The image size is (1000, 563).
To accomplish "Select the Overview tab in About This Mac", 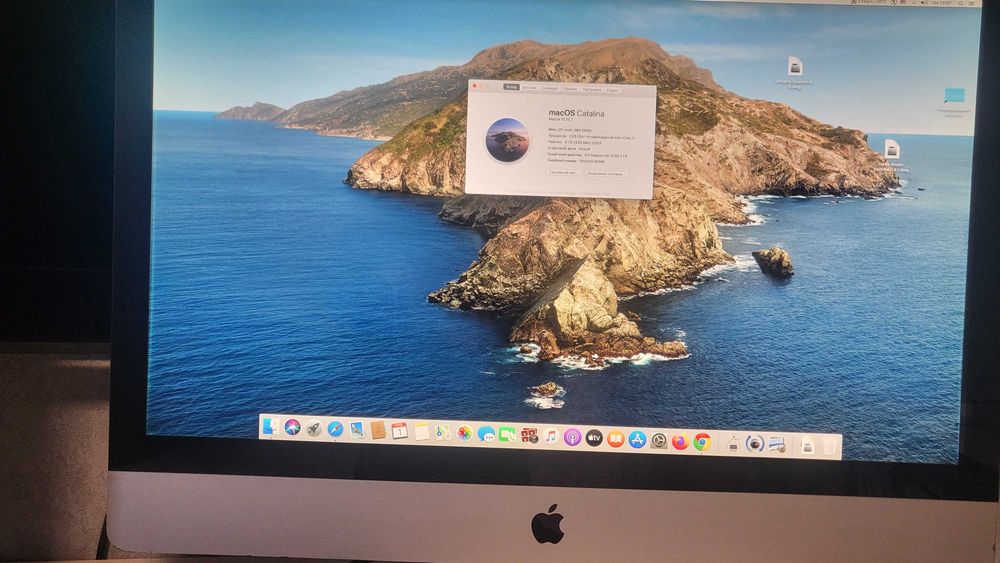I will (511, 87).
